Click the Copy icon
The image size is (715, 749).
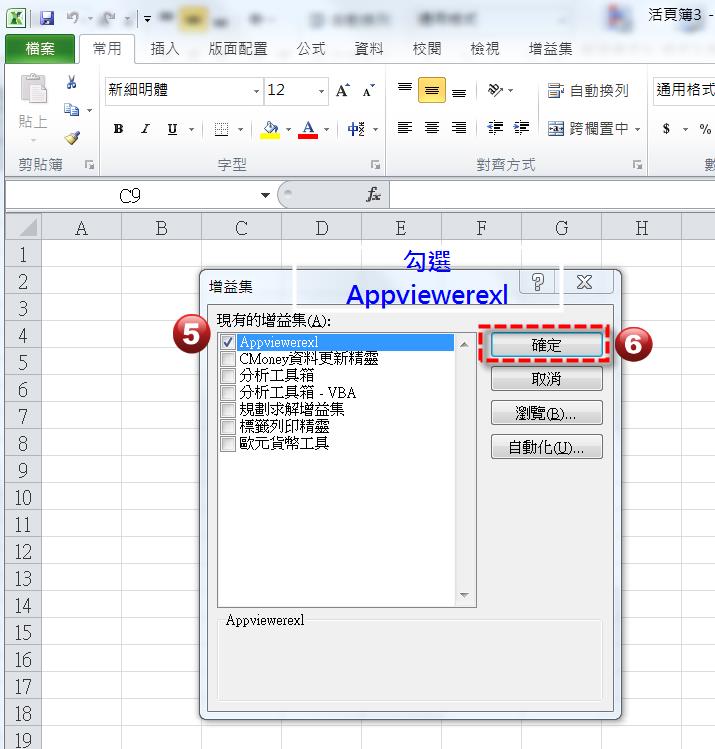click(x=72, y=110)
